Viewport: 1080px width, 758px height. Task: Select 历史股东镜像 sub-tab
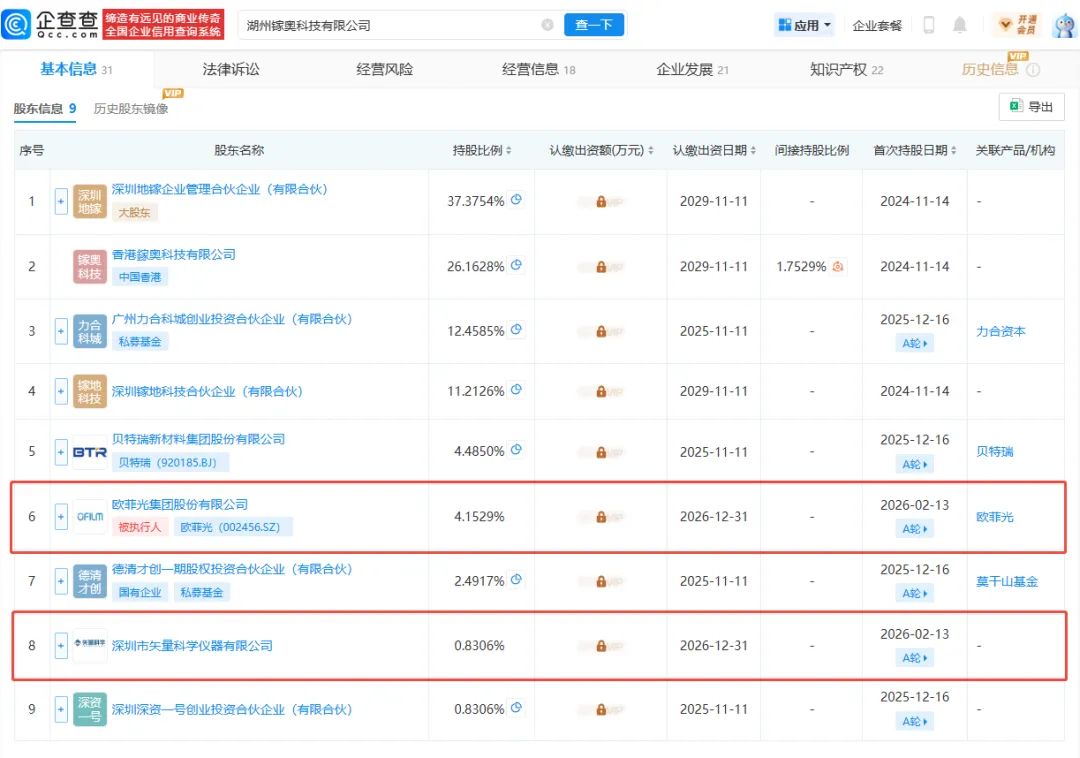[131, 109]
